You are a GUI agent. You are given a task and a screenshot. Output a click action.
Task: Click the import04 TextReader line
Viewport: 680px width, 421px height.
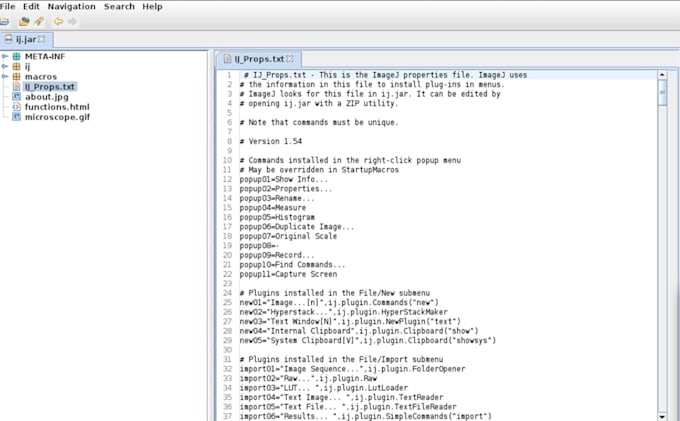(x=341, y=398)
